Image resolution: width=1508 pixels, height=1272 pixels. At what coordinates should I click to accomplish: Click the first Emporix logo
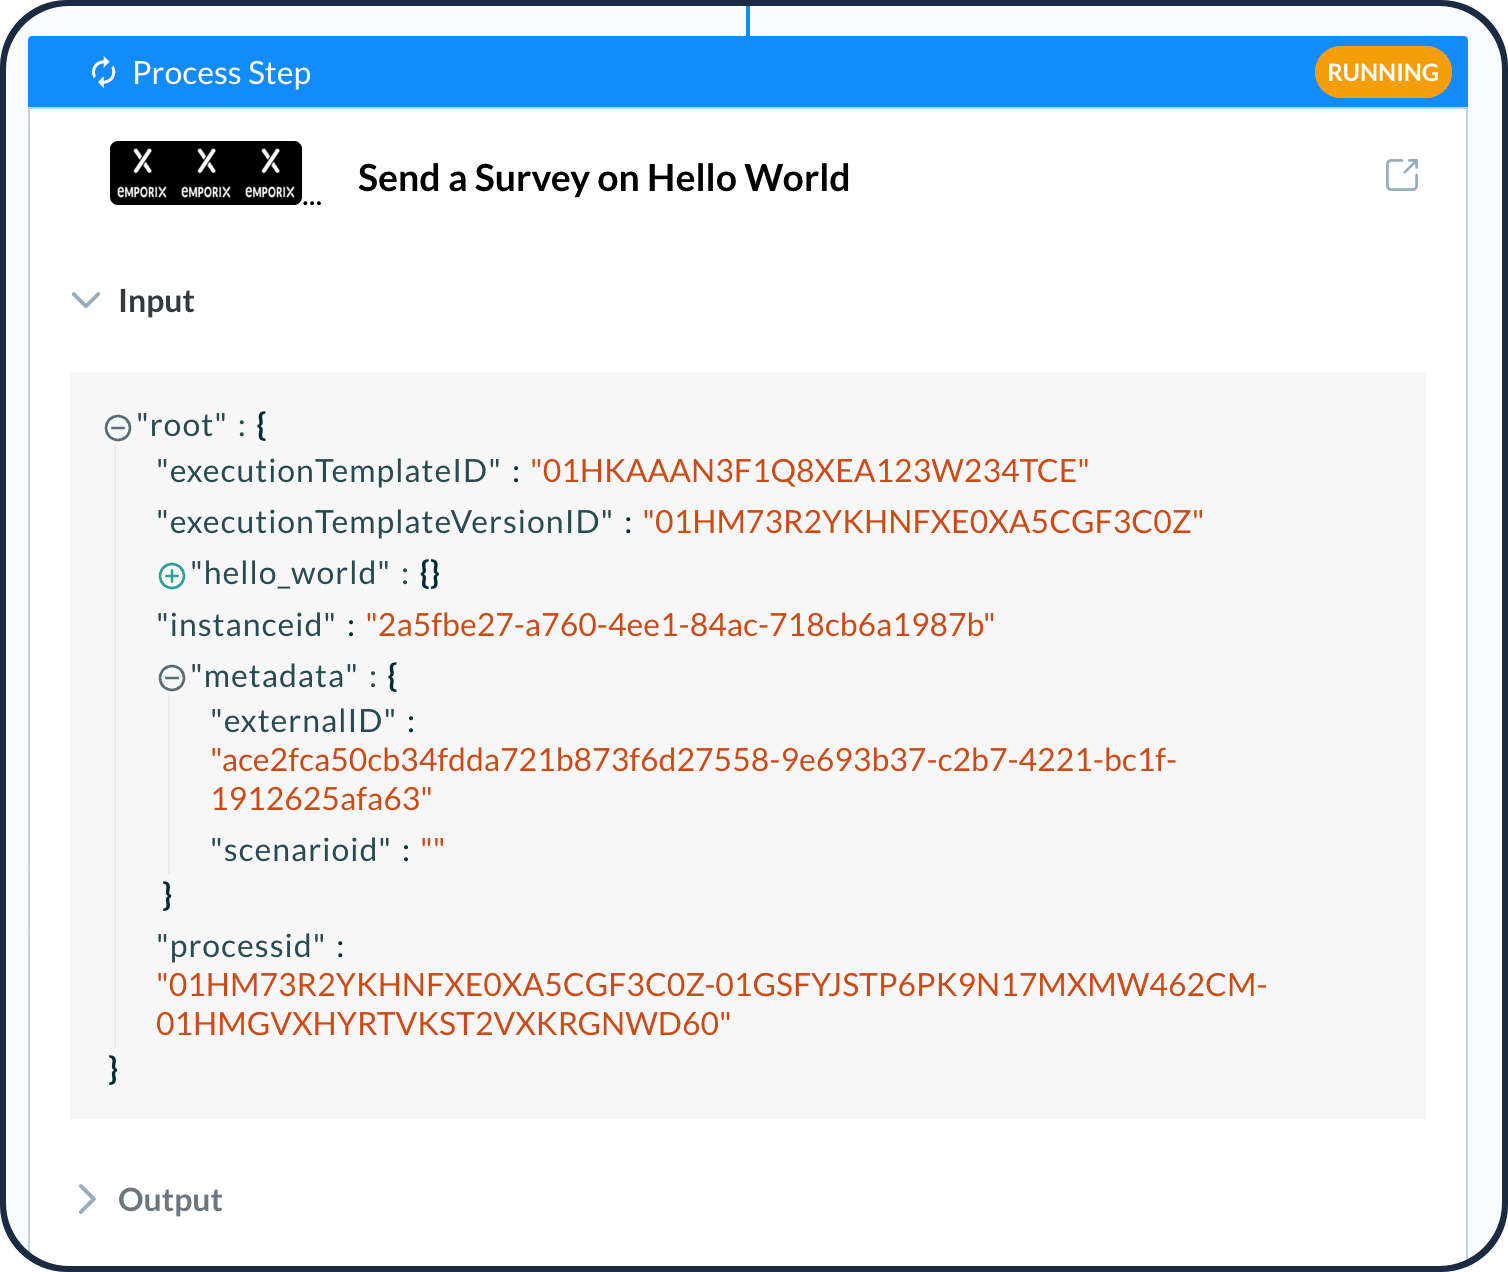pos(142,173)
